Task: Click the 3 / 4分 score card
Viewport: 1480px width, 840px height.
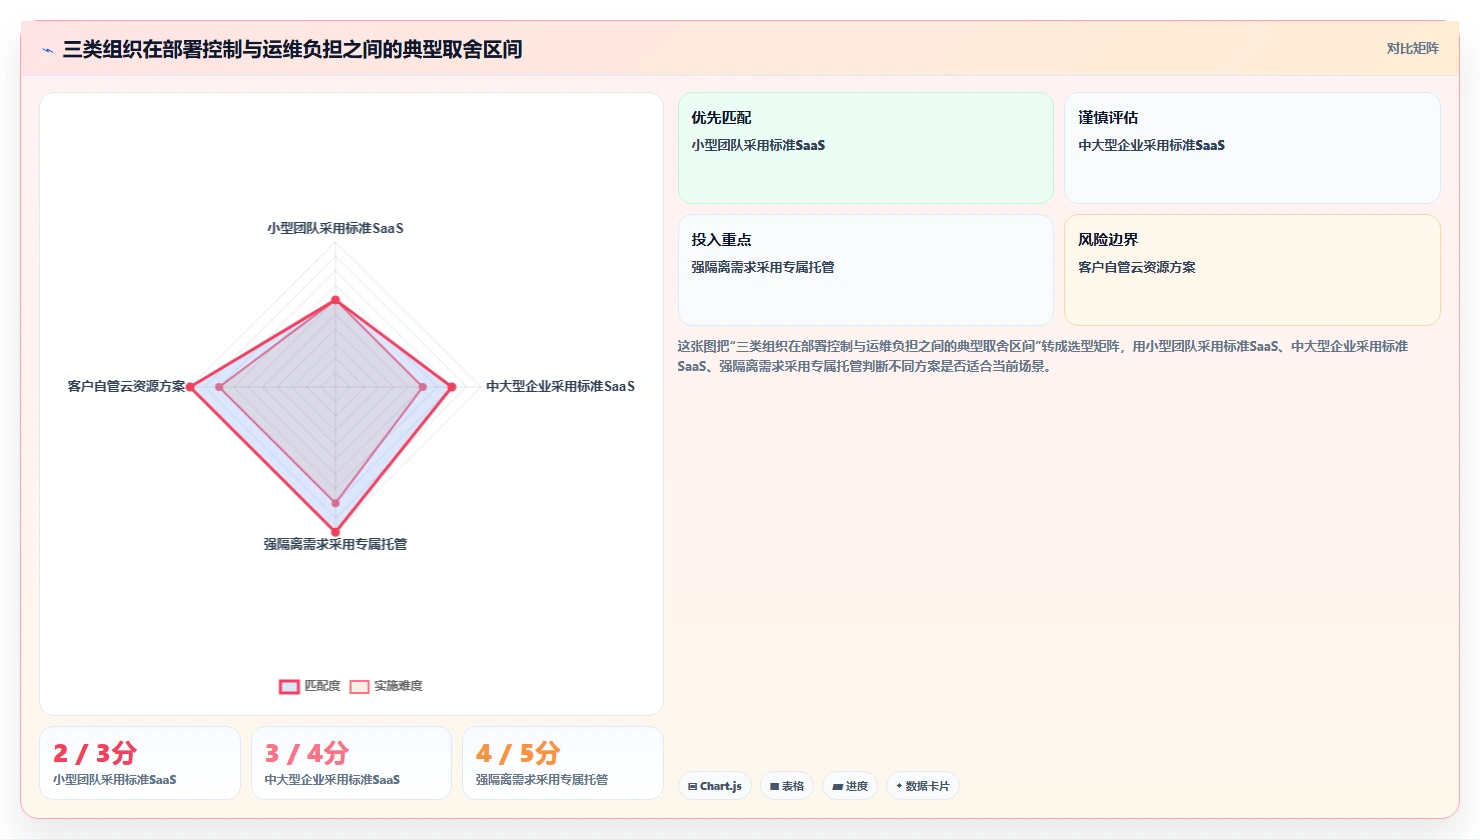Action: pyautogui.click(x=351, y=763)
